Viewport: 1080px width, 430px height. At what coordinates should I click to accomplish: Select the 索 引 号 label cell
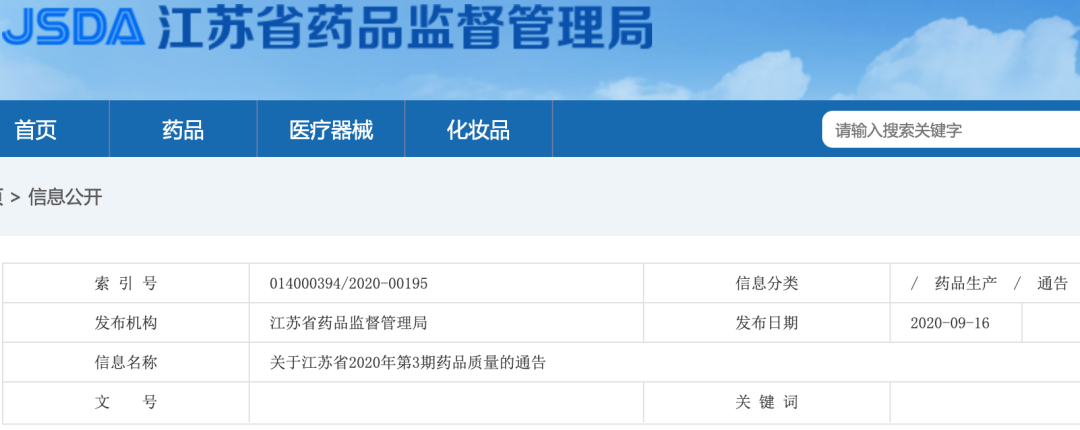coord(126,283)
